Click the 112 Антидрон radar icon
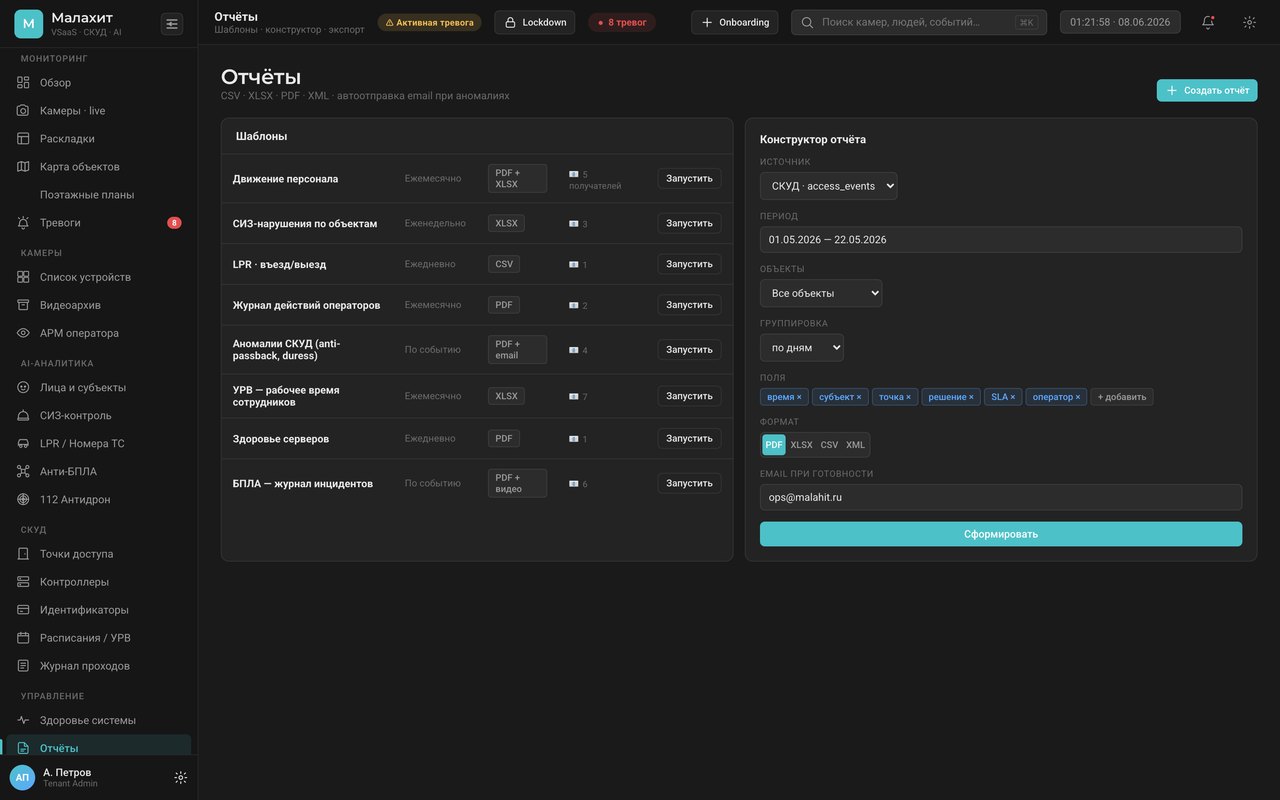 pyautogui.click(x=23, y=499)
